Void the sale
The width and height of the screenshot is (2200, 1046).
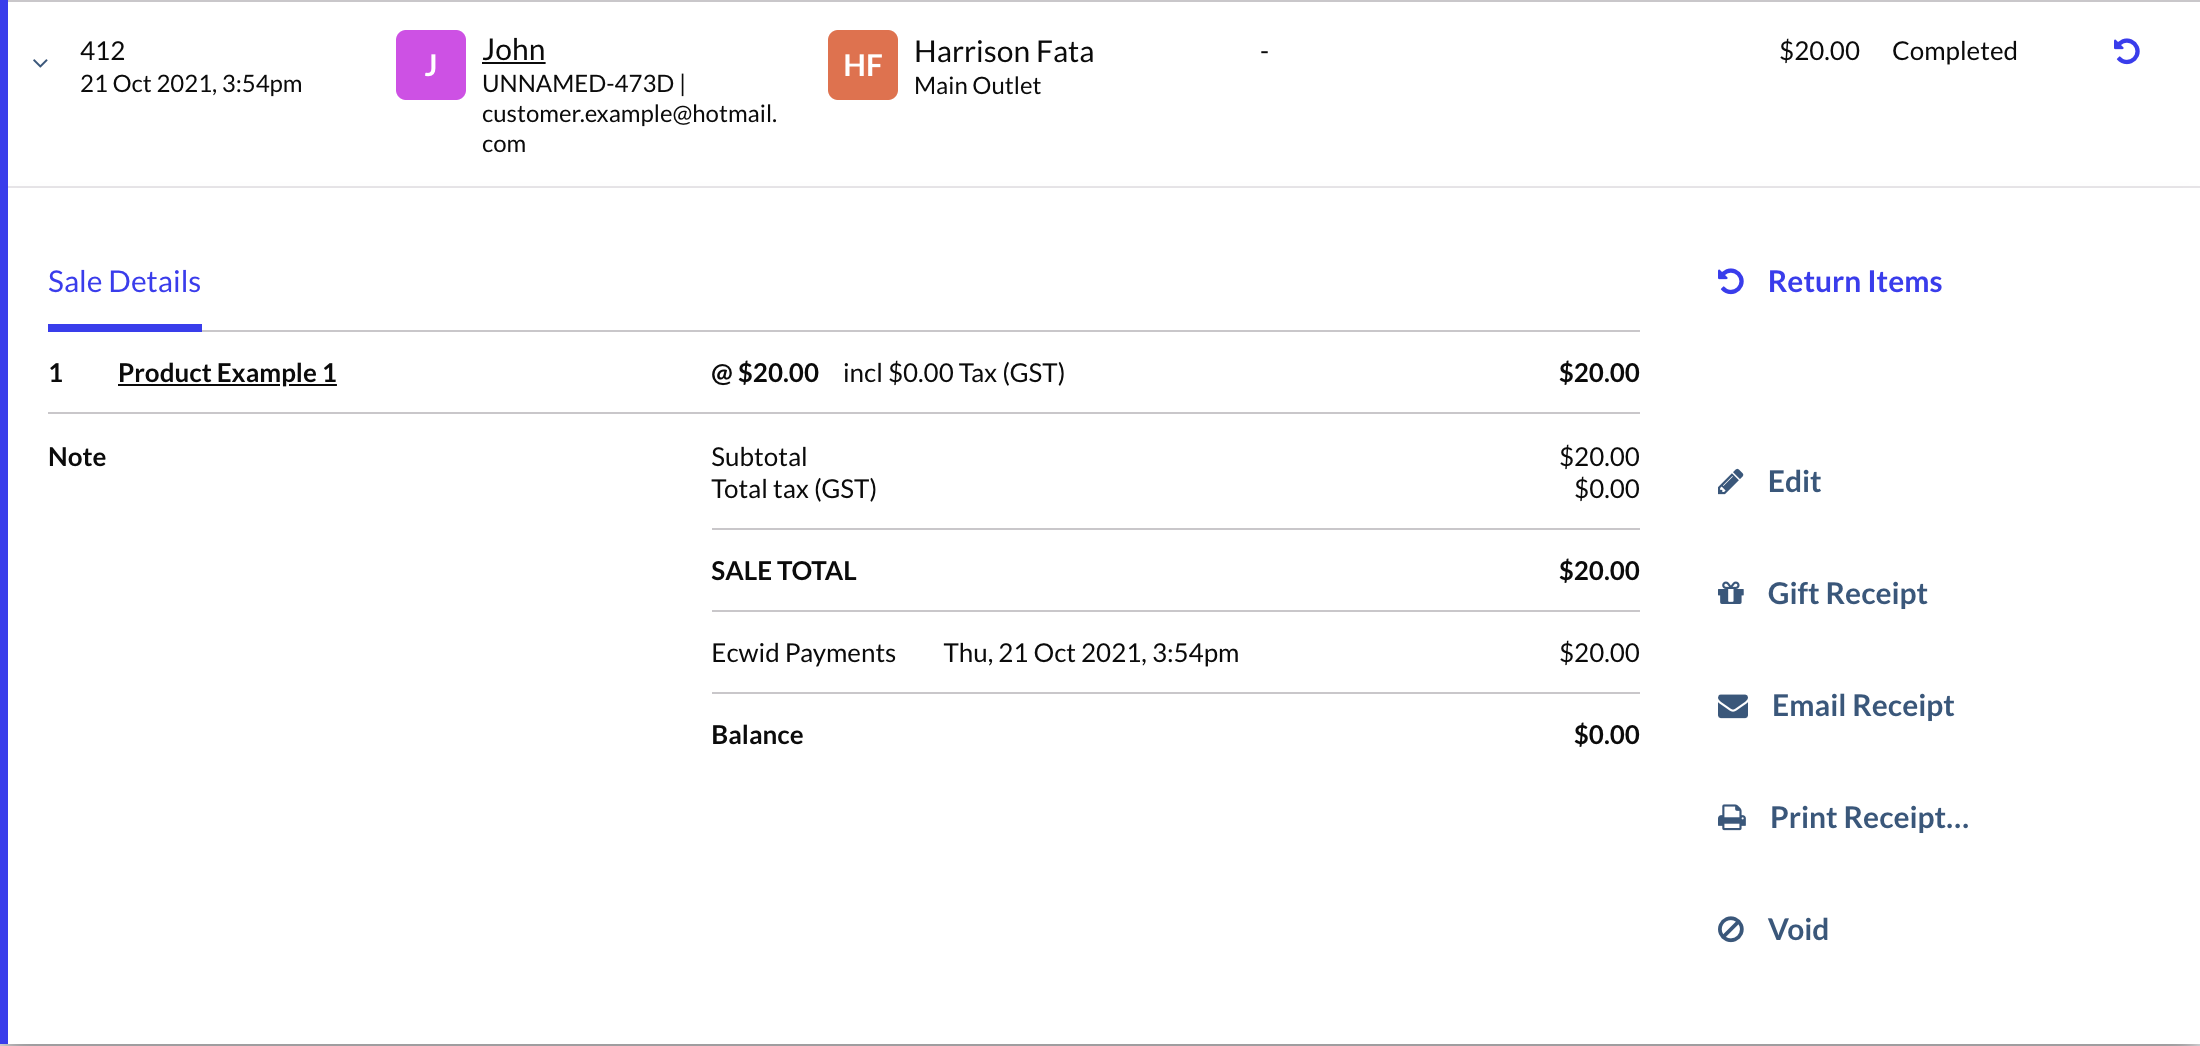point(1797,929)
